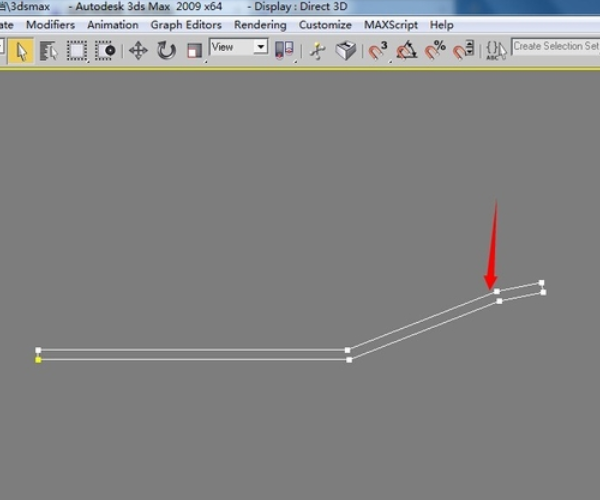Toggle Window/Crossing selection mode
The image size is (600, 500).
[105, 51]
